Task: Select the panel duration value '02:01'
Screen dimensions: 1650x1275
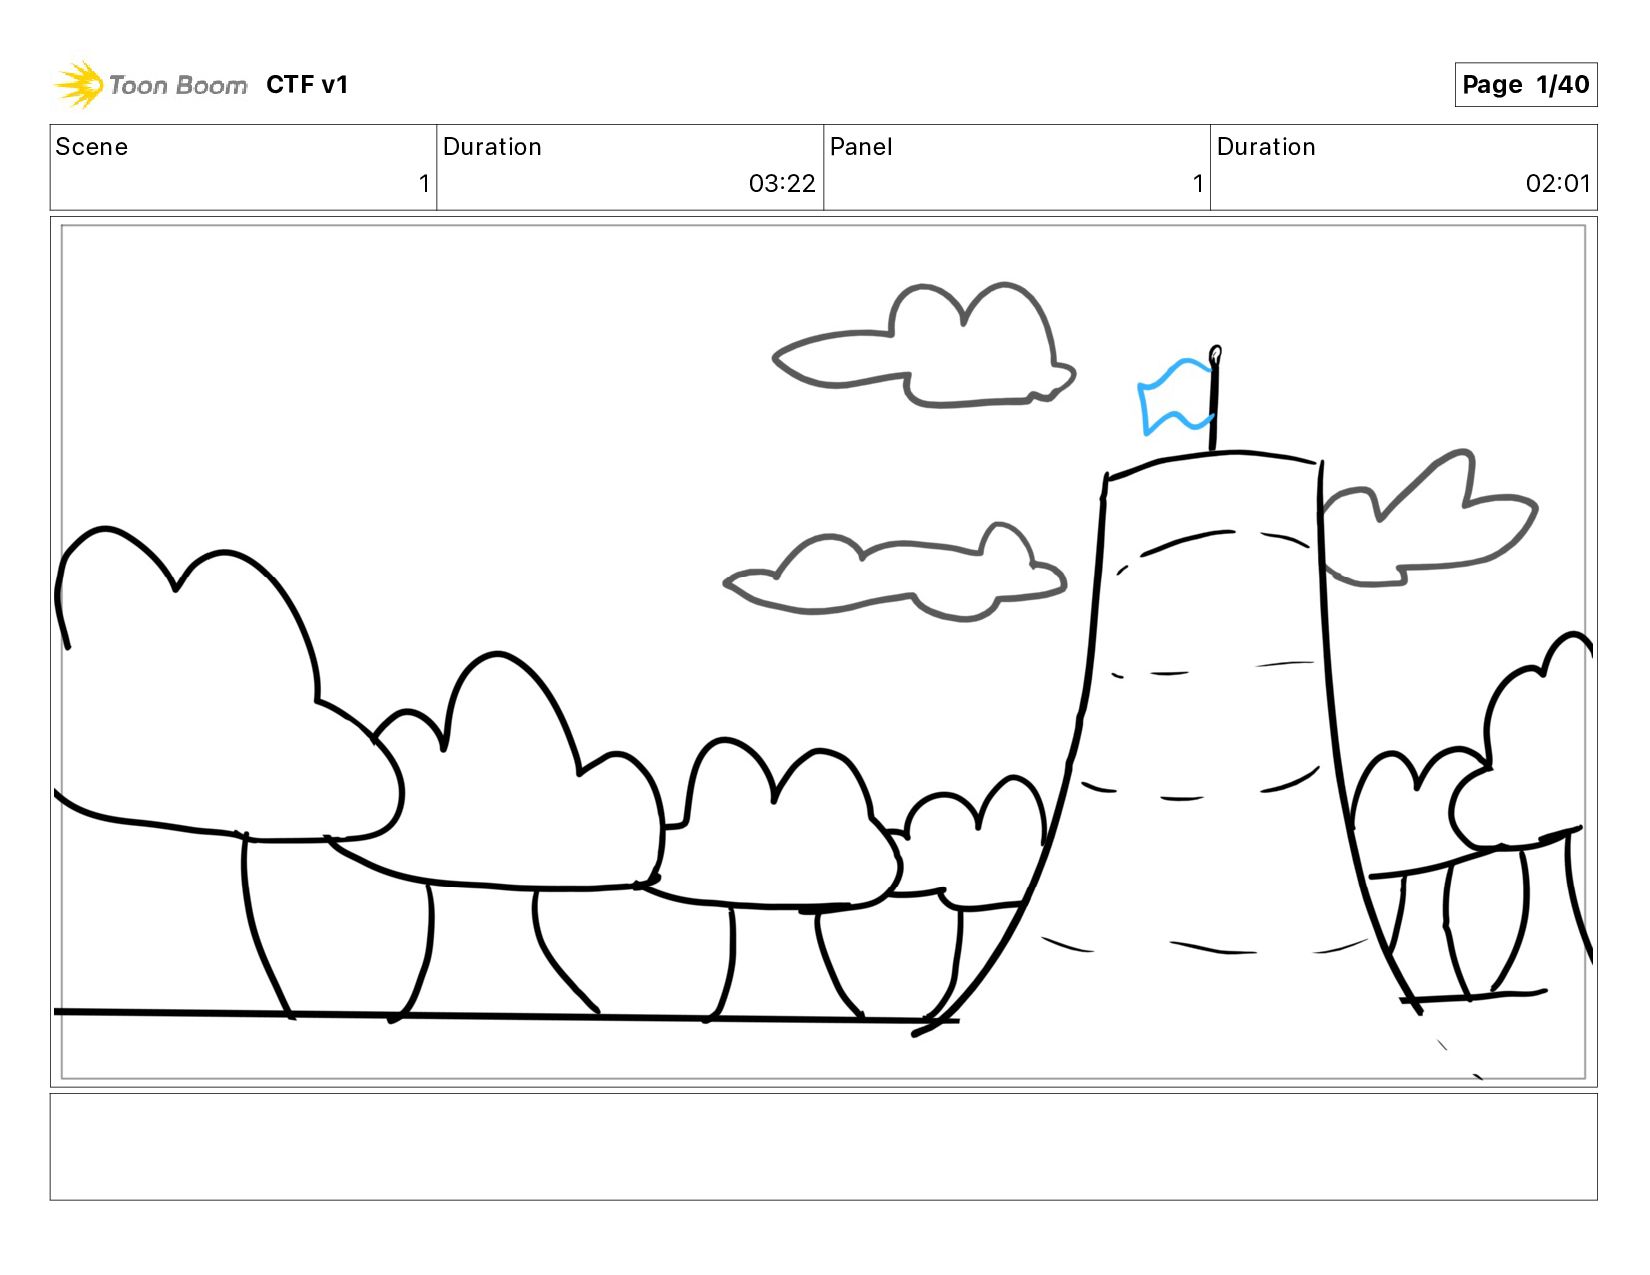Action: tap(1557, 184)
